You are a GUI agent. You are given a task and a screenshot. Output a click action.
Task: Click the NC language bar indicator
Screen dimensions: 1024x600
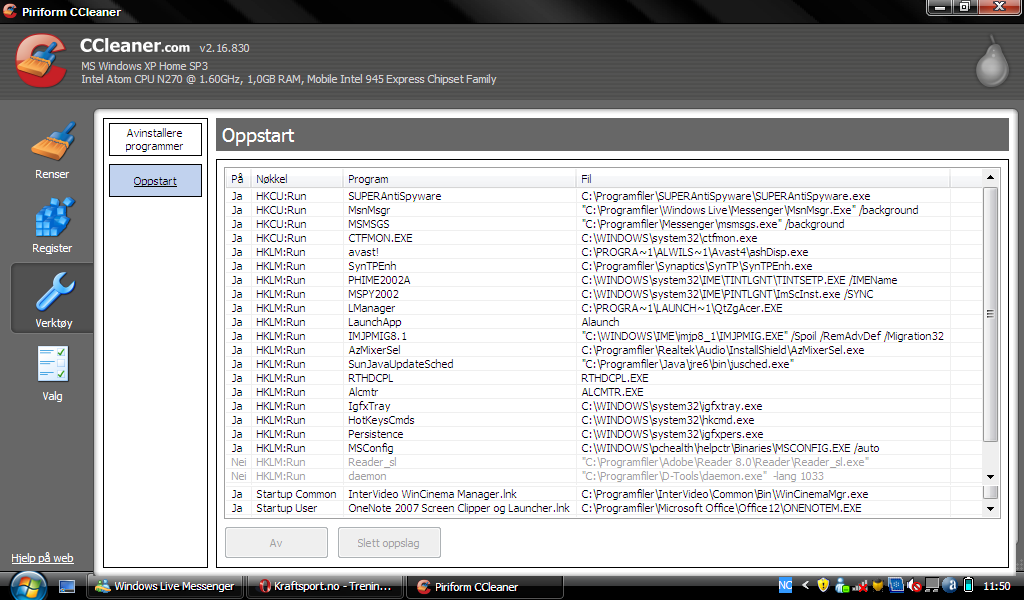[x=785, y=586]
